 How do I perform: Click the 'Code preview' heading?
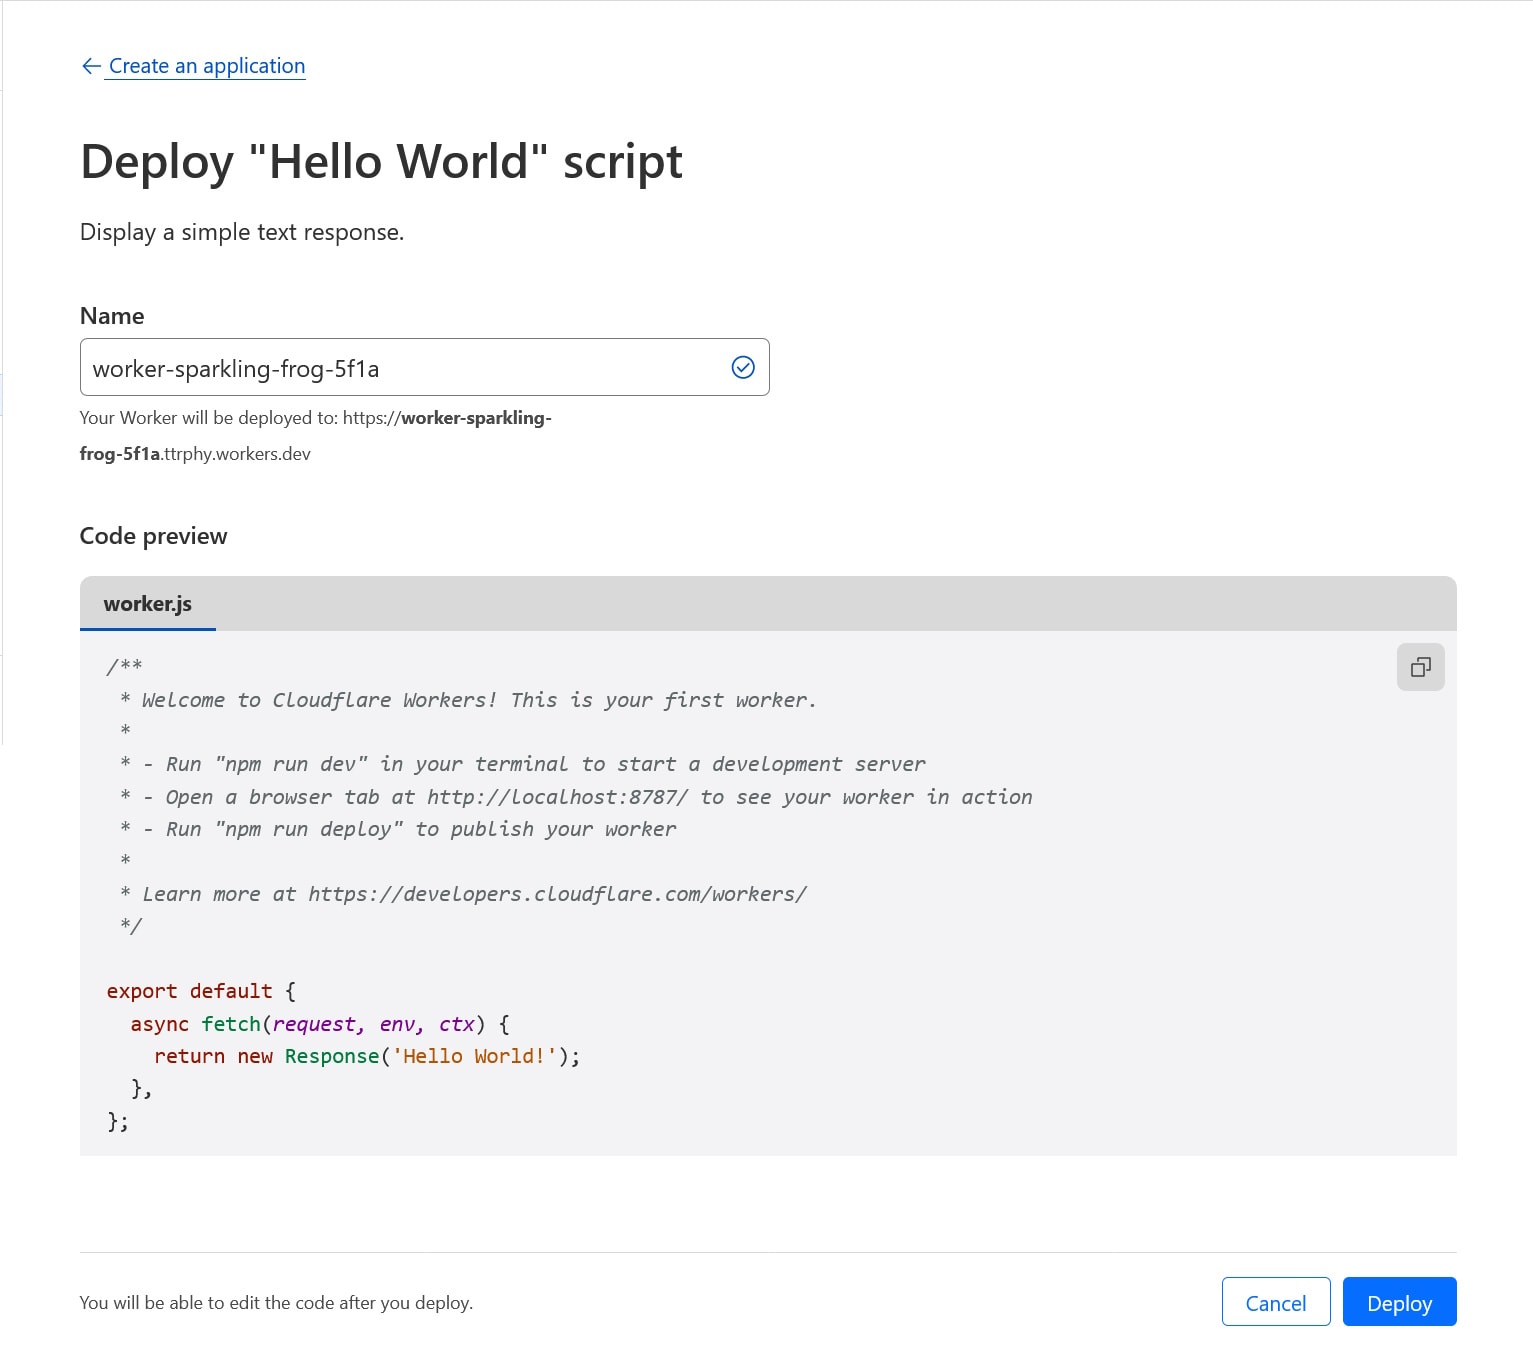click(x=153, y=536)
